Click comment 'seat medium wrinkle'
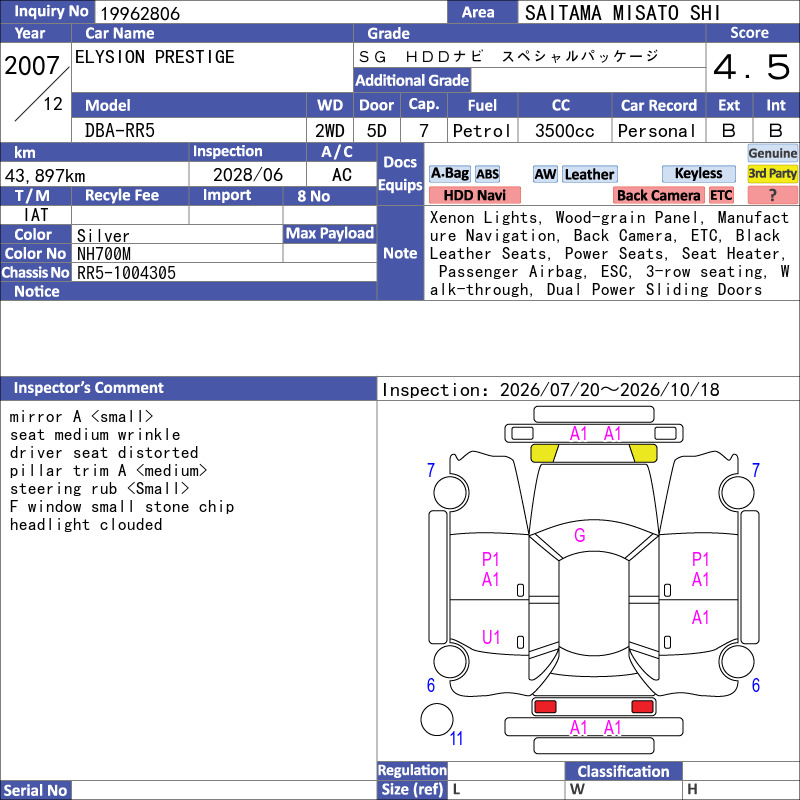800x800 pixels. [95, 435]
